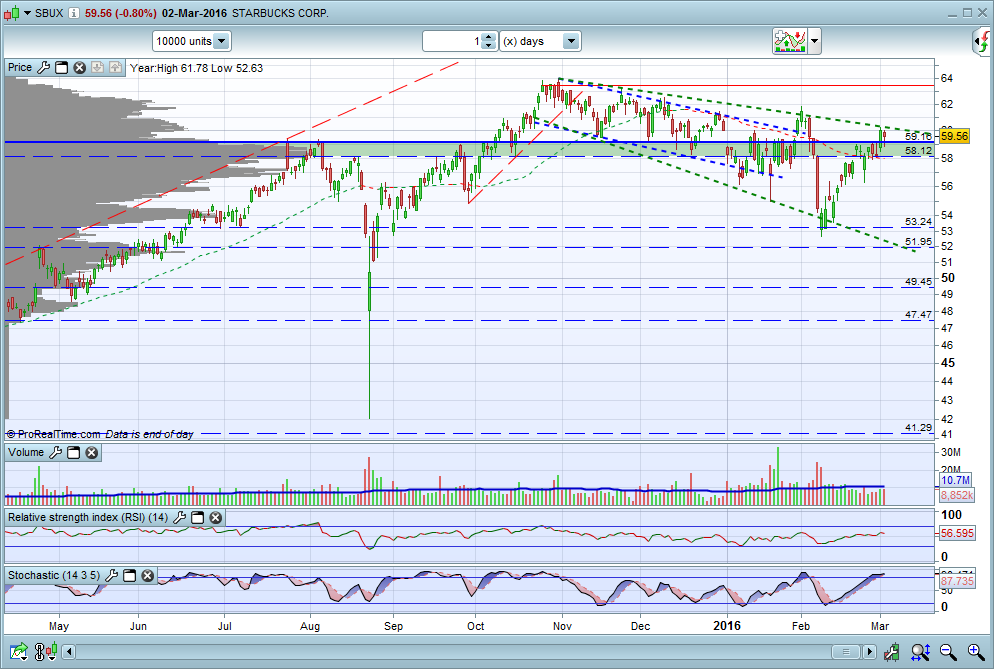Expand the trading side panel tab
Viewport: 994px width, 669px height.
(x=982, y=42)
